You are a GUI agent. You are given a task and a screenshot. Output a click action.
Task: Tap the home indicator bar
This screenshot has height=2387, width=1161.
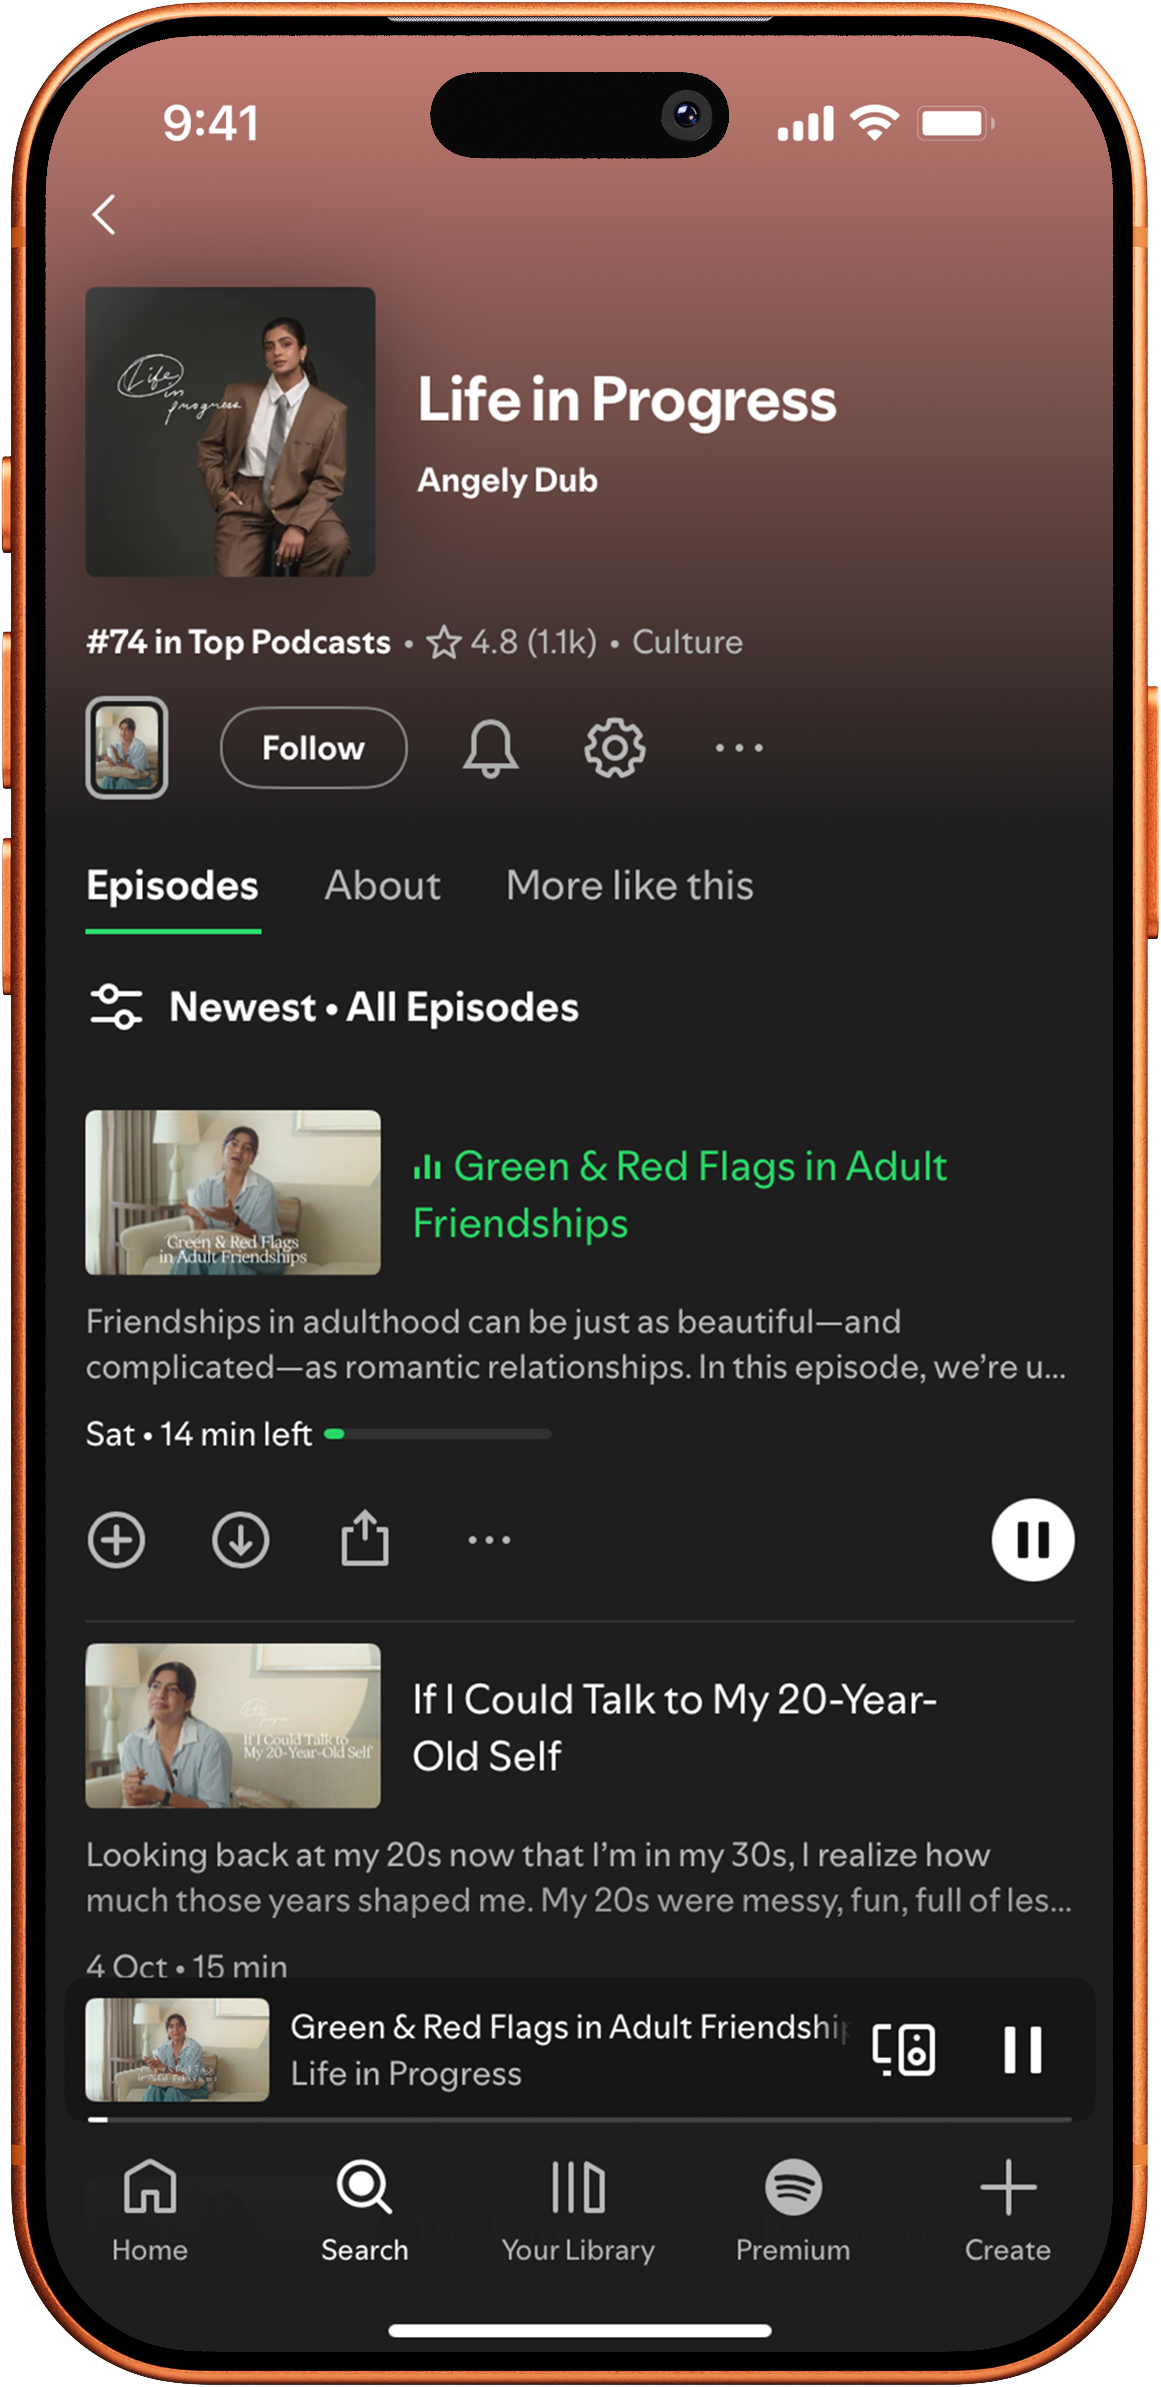click(580, 2331)
